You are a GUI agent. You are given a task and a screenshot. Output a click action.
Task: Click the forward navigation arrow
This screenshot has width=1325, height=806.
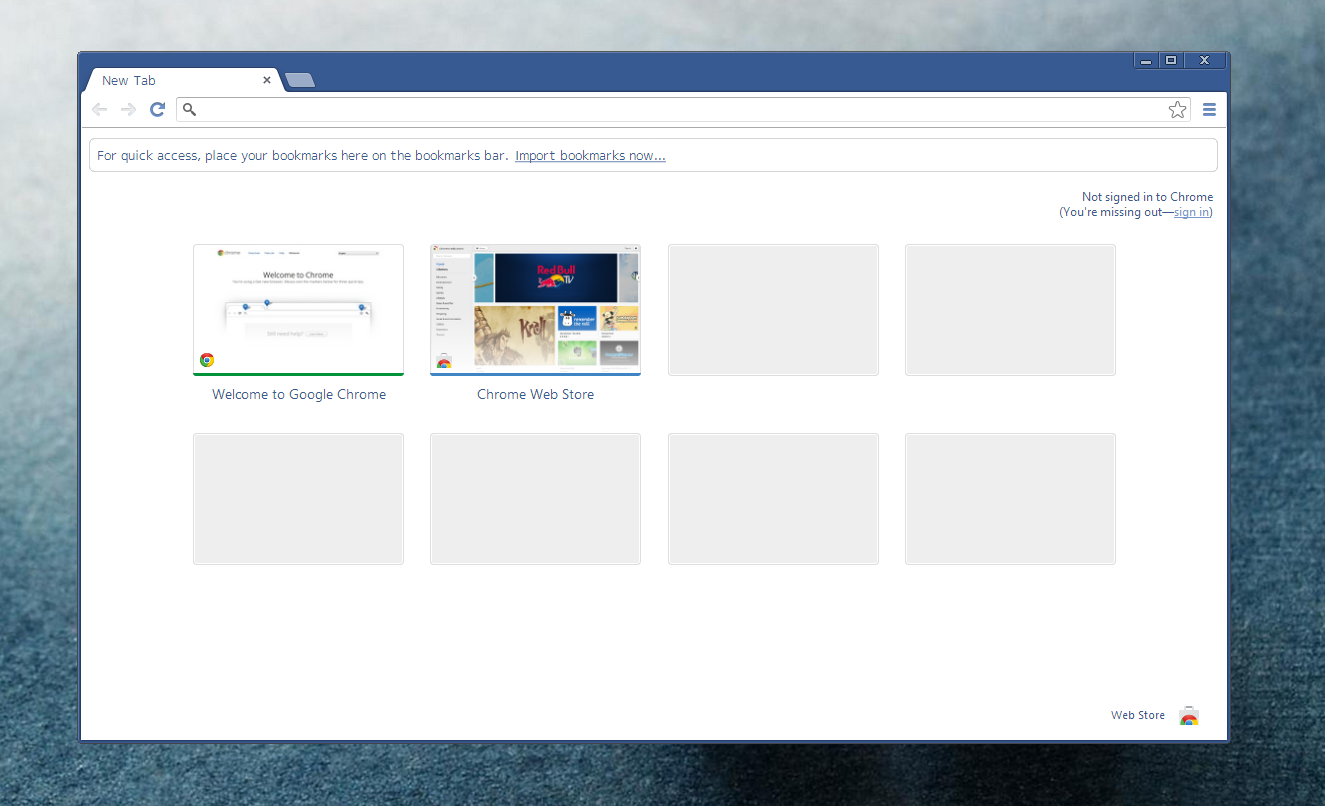128,109
